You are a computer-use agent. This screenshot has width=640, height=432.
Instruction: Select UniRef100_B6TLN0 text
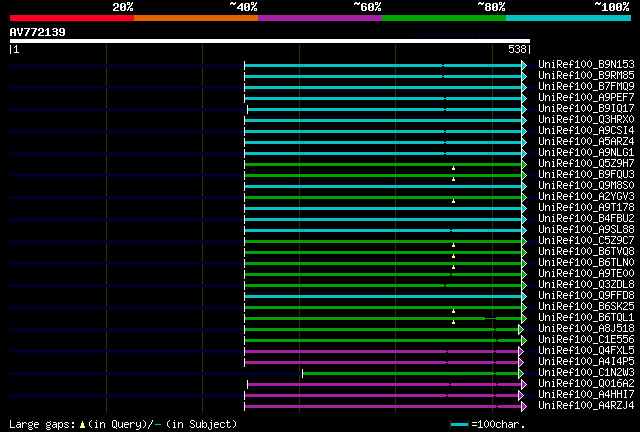pyautogui.click(x=586, y=263)
